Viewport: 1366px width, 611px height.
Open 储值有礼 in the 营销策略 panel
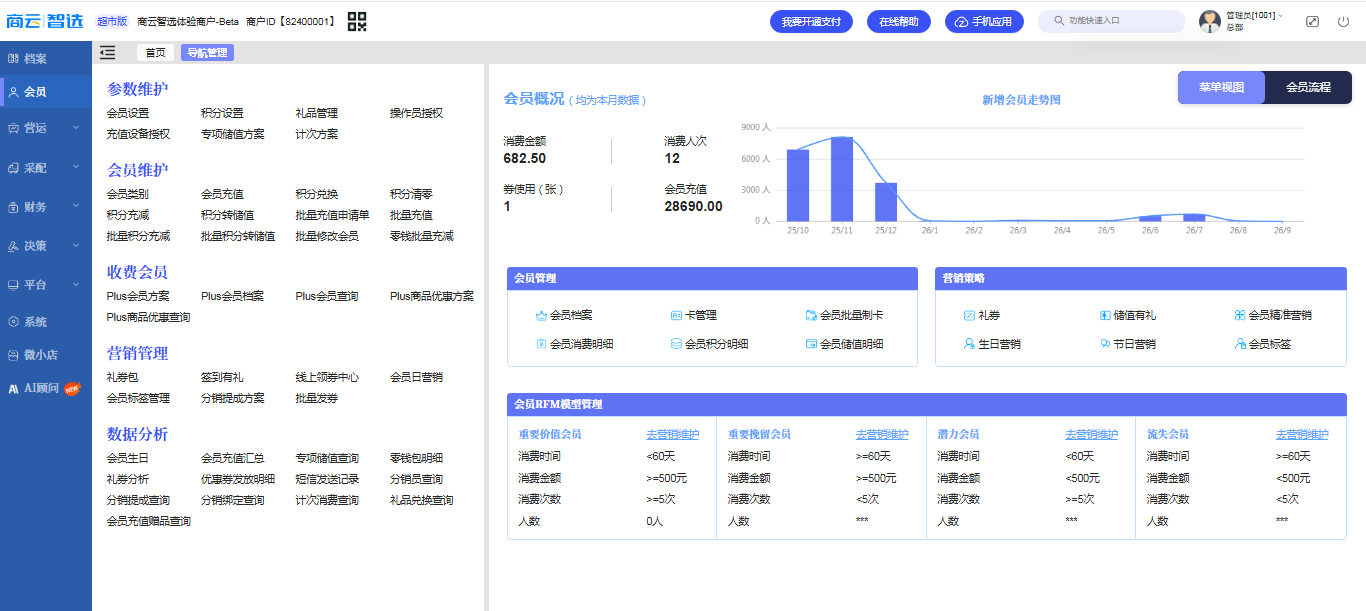[x=1127, y=315]
